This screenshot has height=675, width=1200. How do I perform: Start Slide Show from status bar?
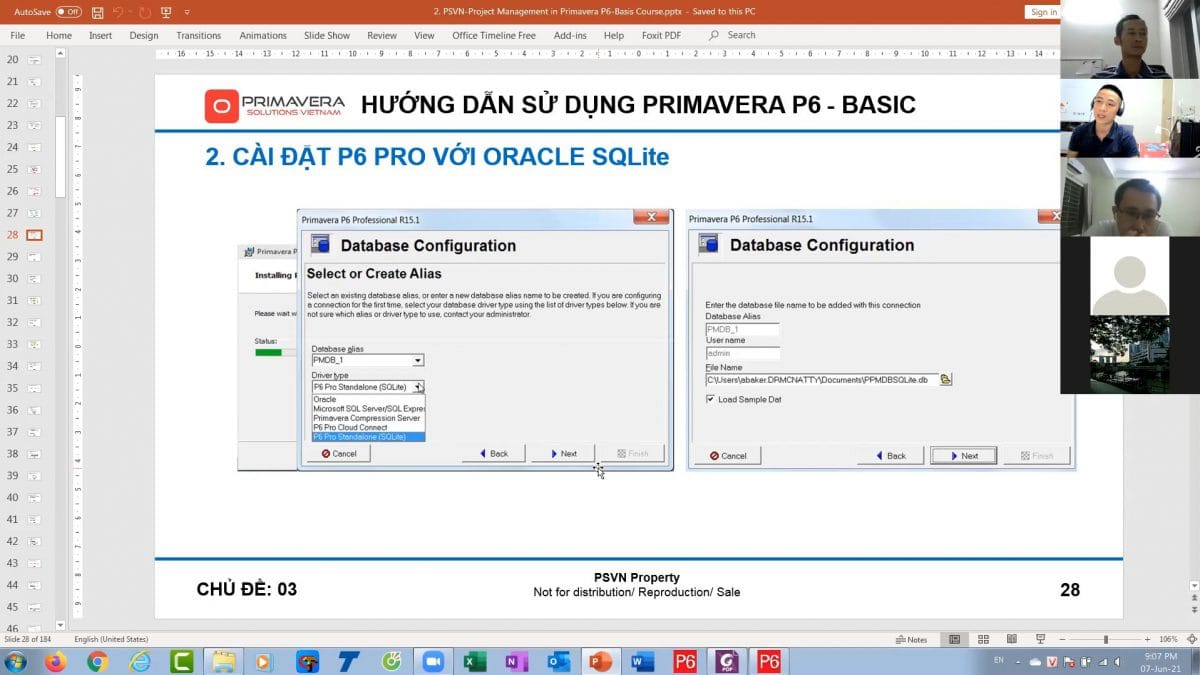point(1041,639)
